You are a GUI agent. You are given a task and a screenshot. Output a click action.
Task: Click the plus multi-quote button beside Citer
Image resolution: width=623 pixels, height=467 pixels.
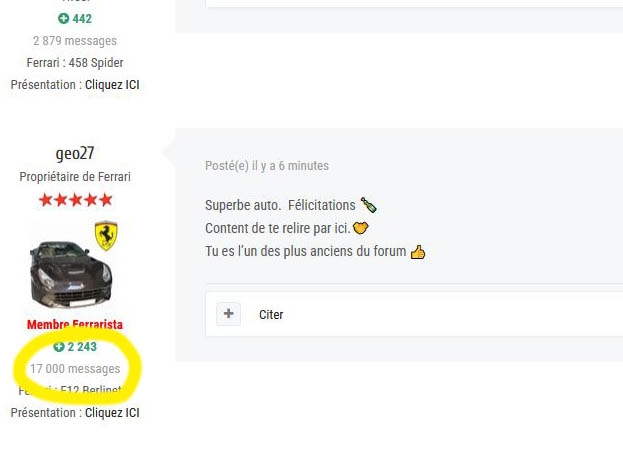pos(228,314)
